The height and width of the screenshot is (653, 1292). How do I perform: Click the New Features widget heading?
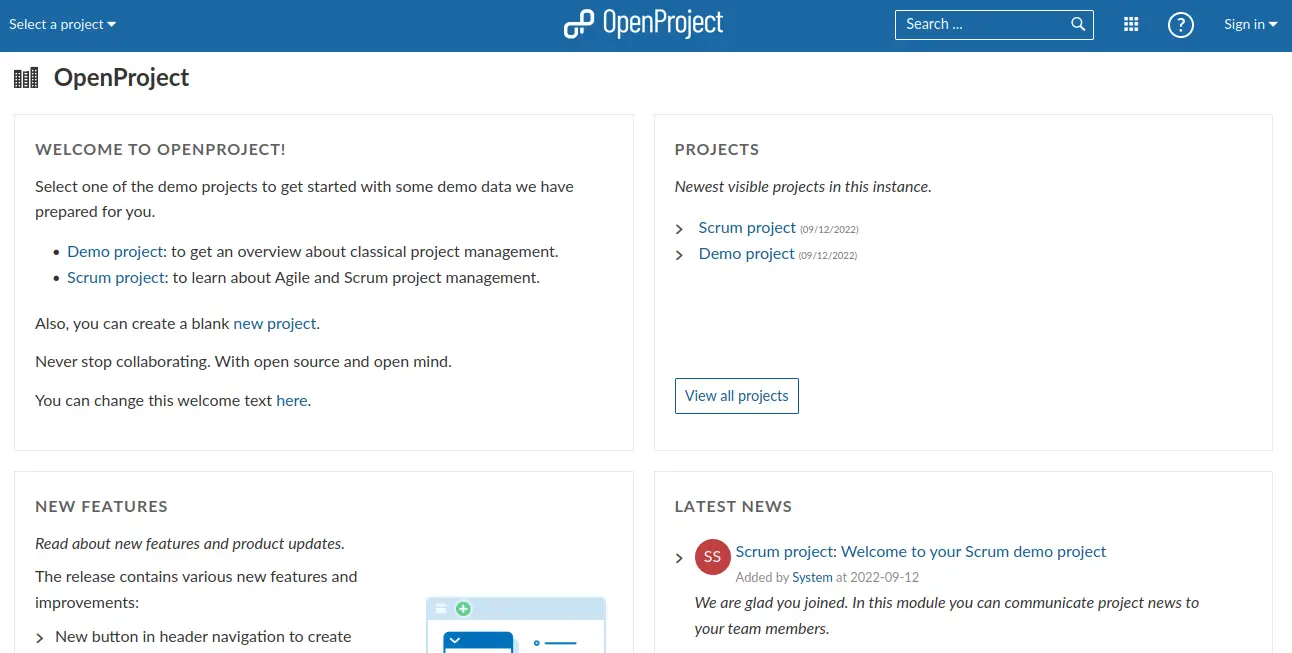pos(101,507)
